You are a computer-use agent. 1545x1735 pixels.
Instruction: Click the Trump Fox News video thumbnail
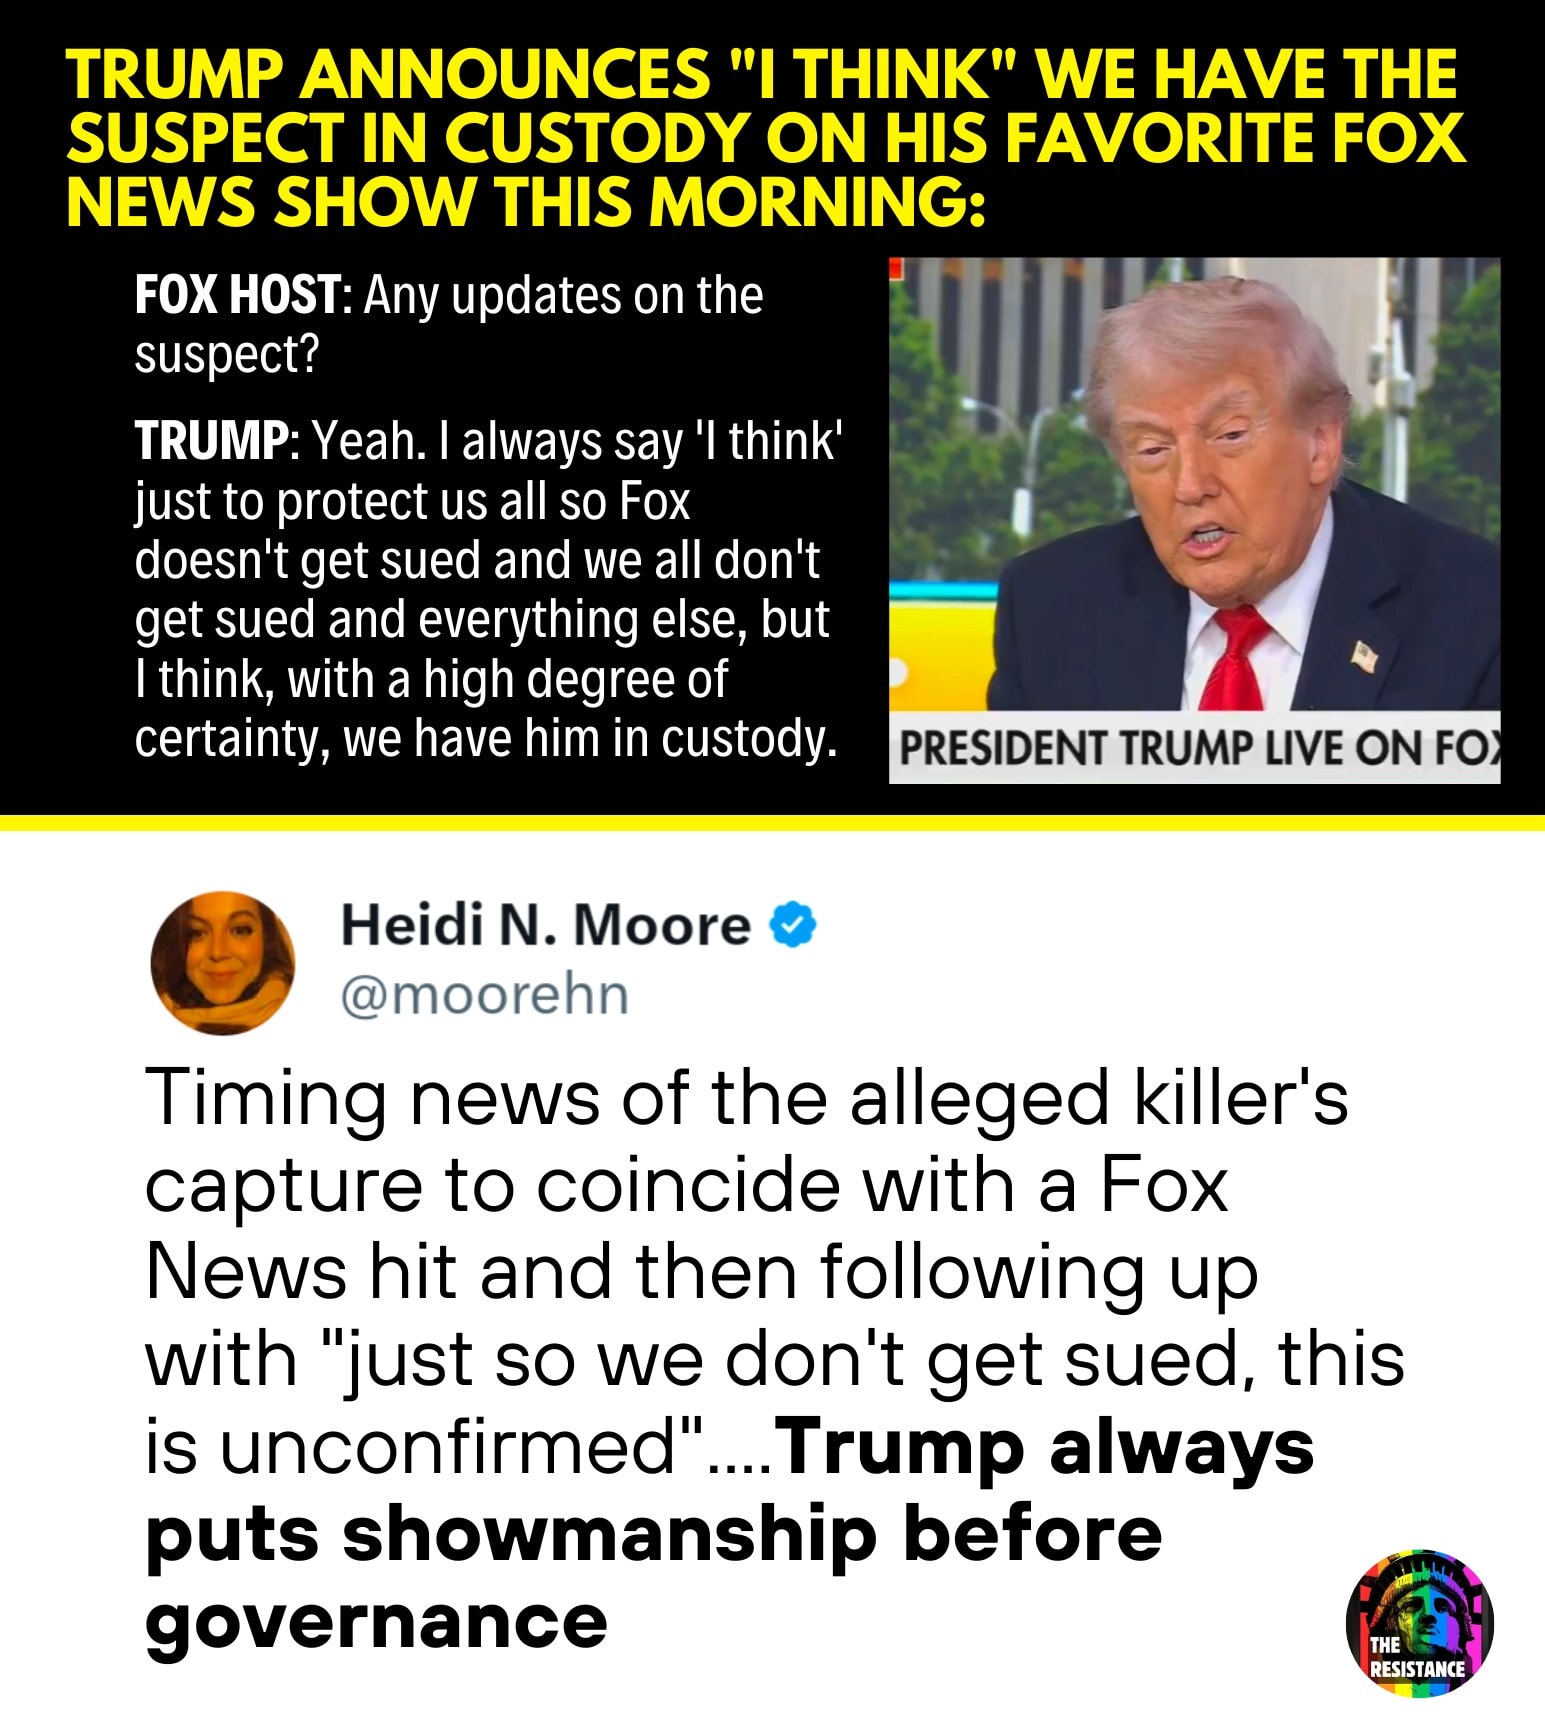[x=1195, y=520]
